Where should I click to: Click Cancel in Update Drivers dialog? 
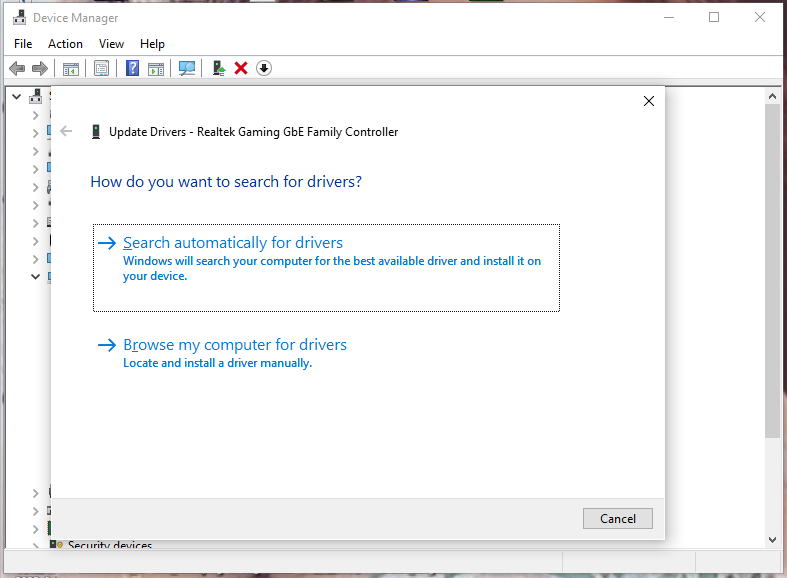click(x=618, y=518)
